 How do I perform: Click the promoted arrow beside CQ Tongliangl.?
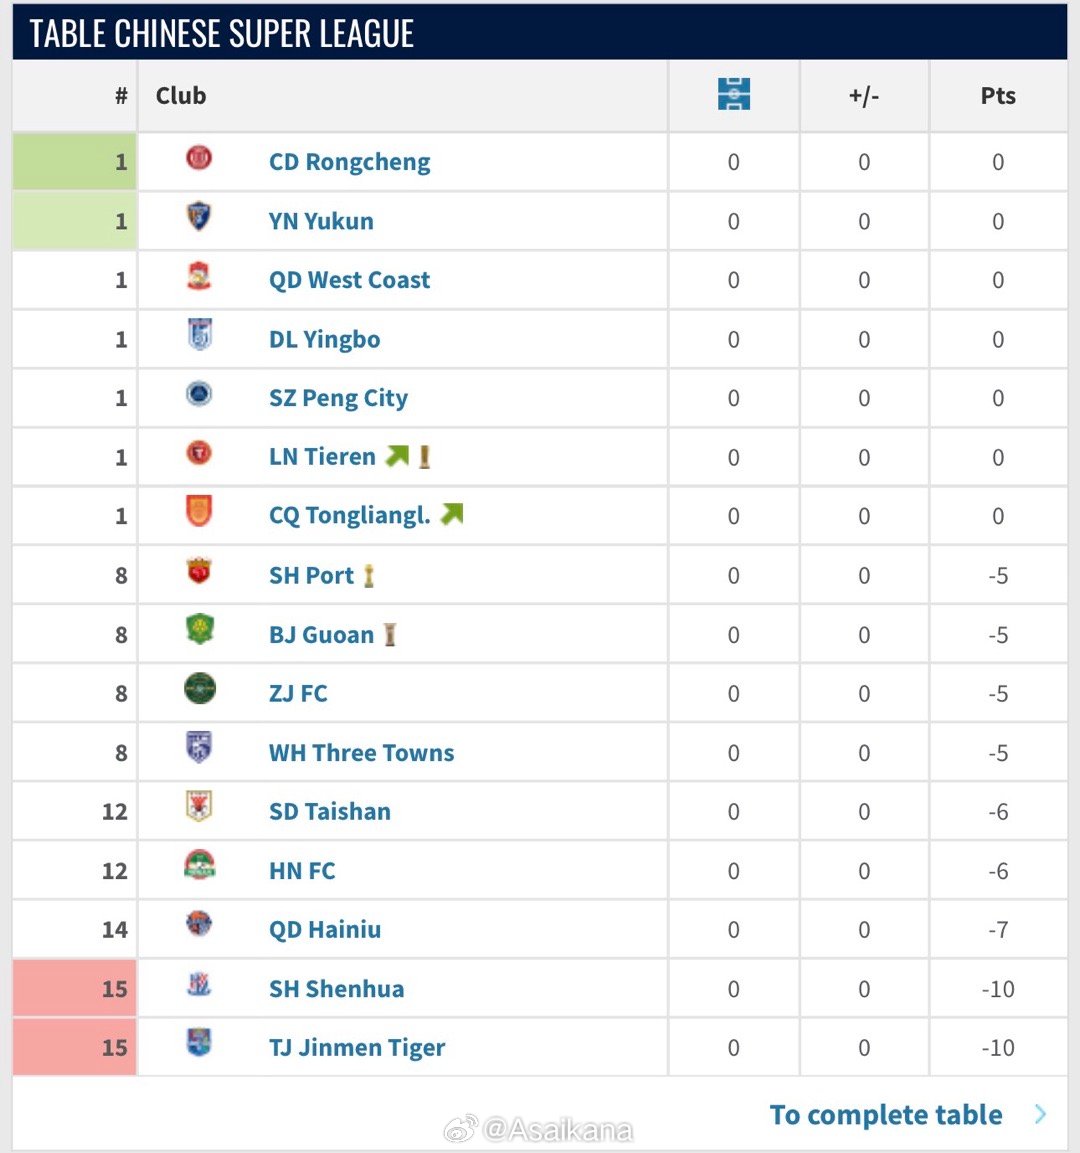452,515
